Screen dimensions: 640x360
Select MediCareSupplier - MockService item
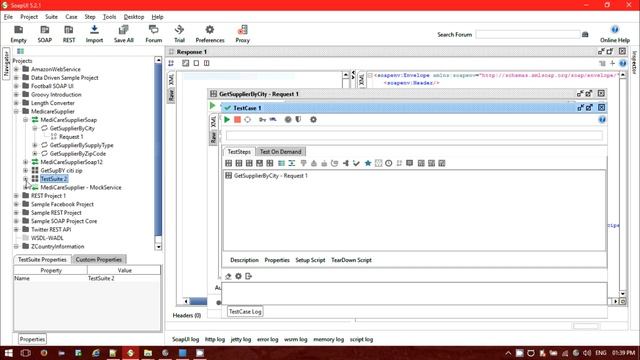click(81, 187)
